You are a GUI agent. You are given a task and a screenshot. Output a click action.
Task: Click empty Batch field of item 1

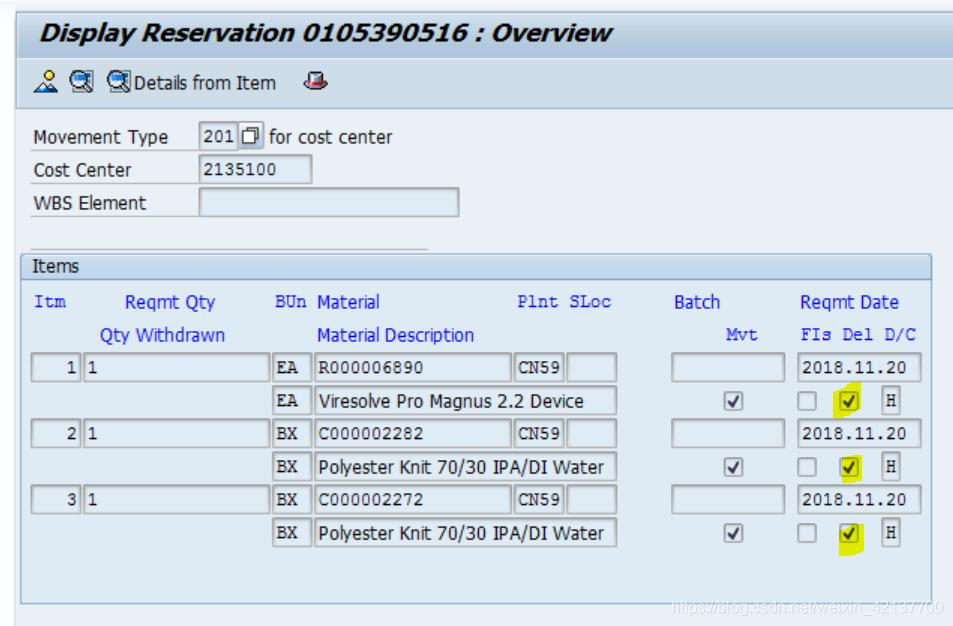[x=728, y=367]
